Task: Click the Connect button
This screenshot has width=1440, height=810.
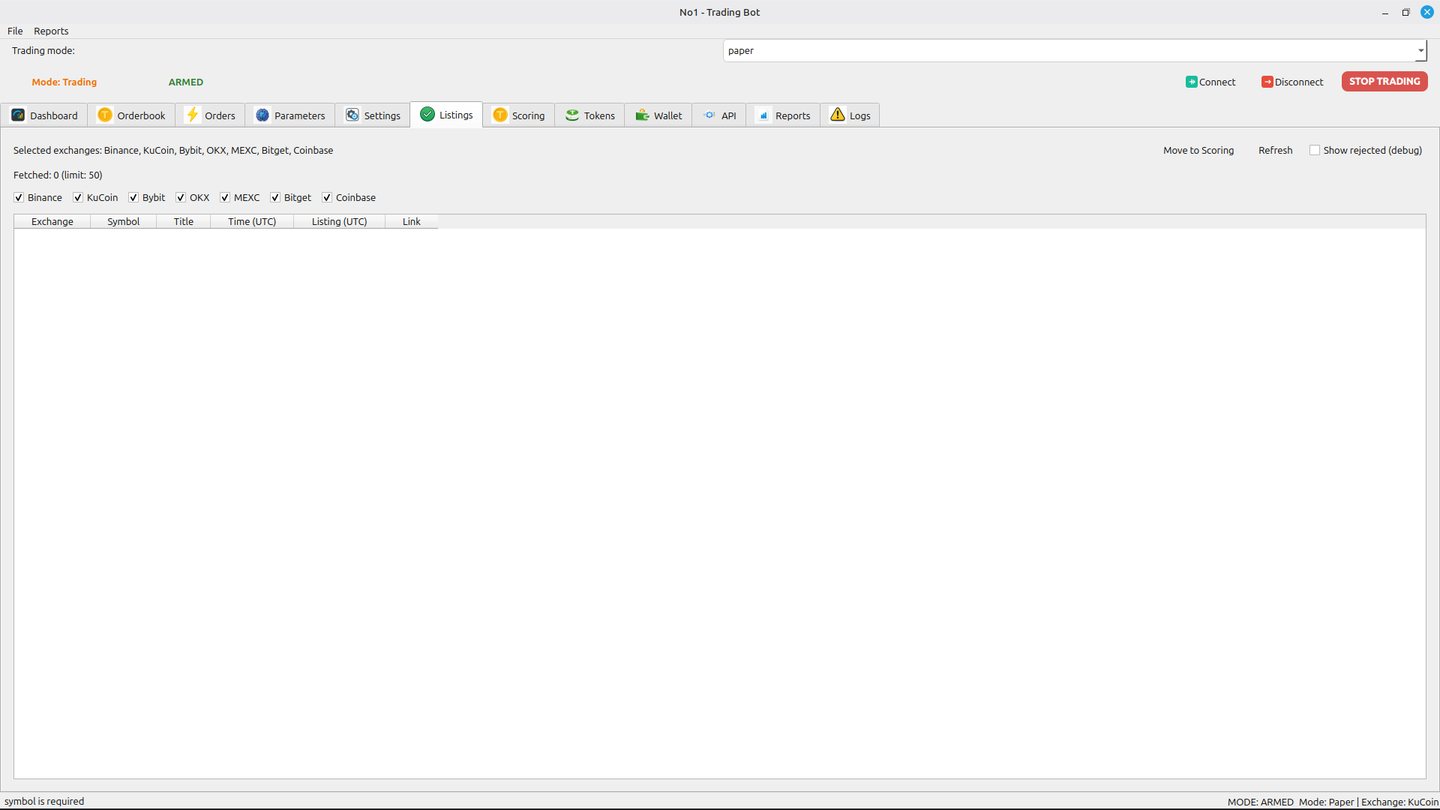Action: pos(1210,82)
